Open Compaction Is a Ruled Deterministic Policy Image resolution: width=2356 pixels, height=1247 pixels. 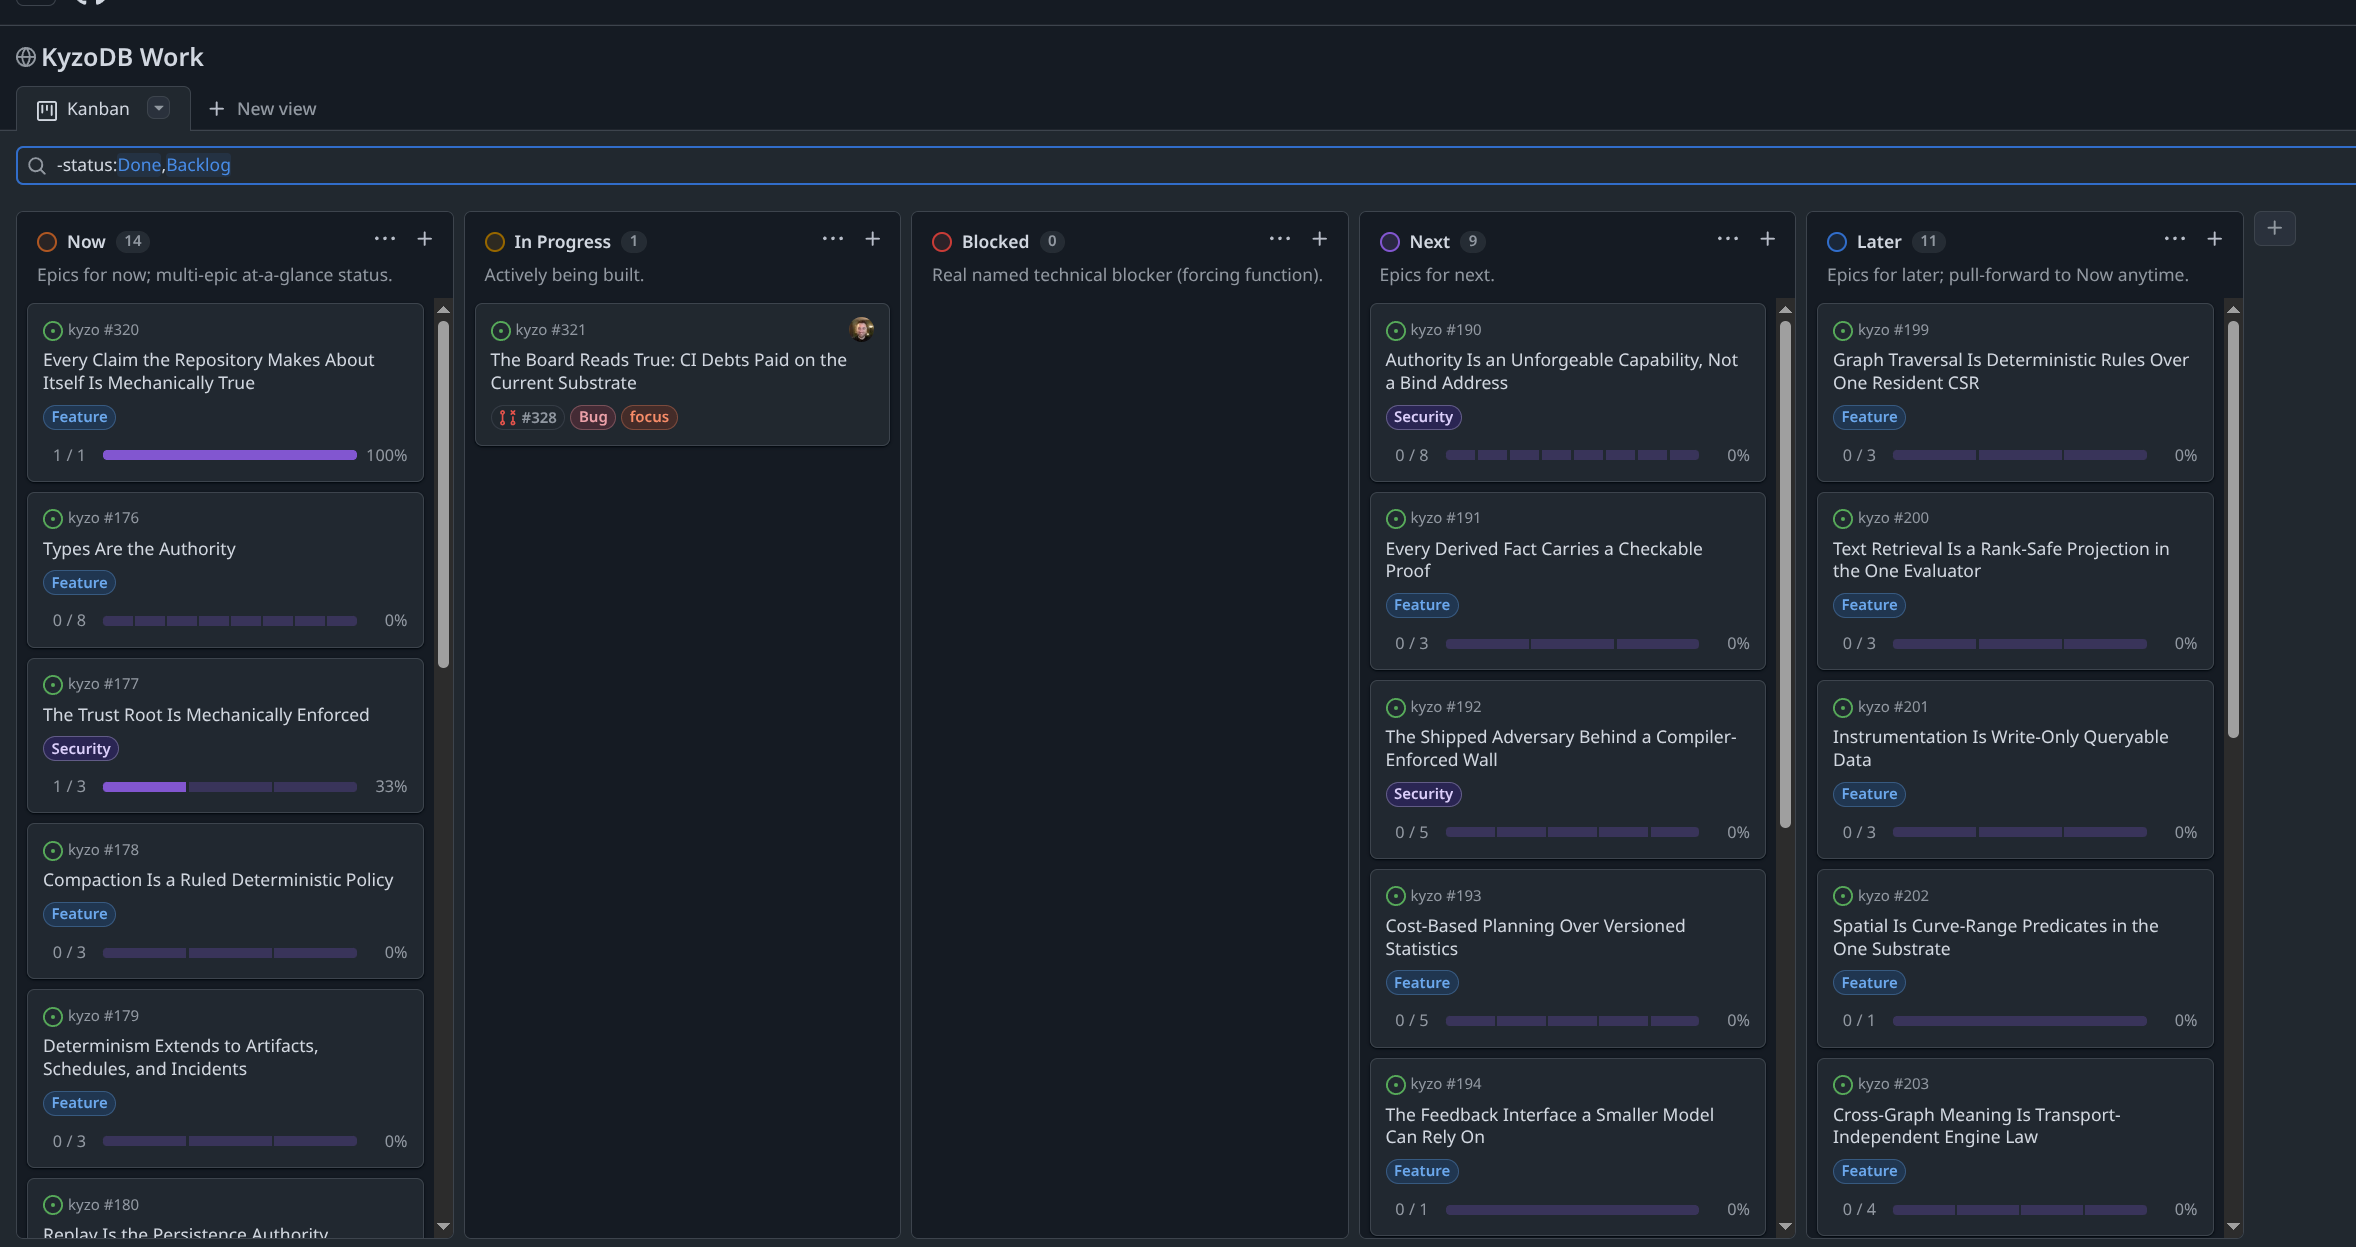(x=218, y=880)
